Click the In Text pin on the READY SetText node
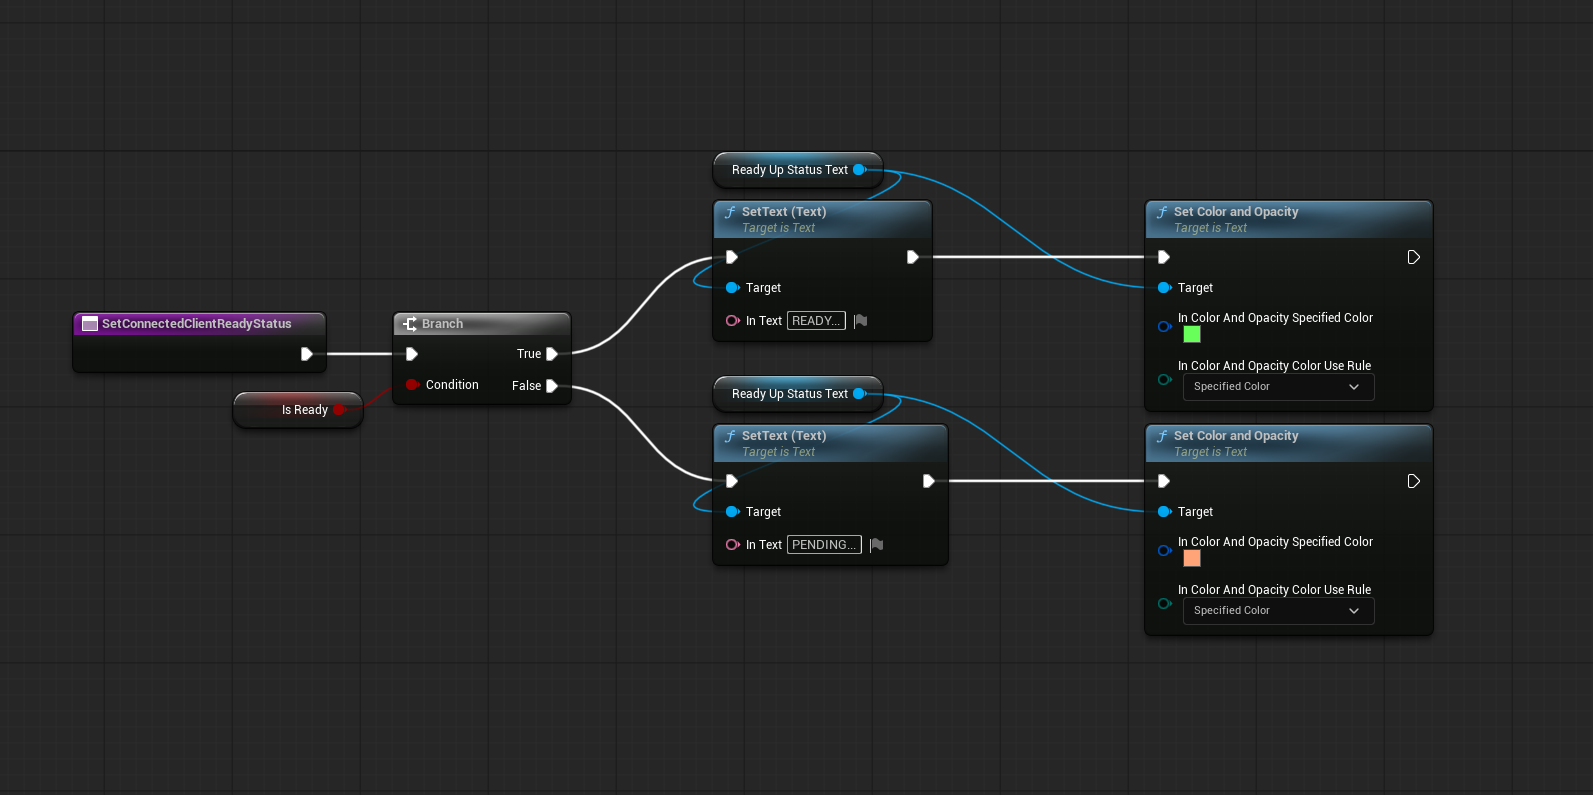Screen dimensions: 1593x795 732,321
